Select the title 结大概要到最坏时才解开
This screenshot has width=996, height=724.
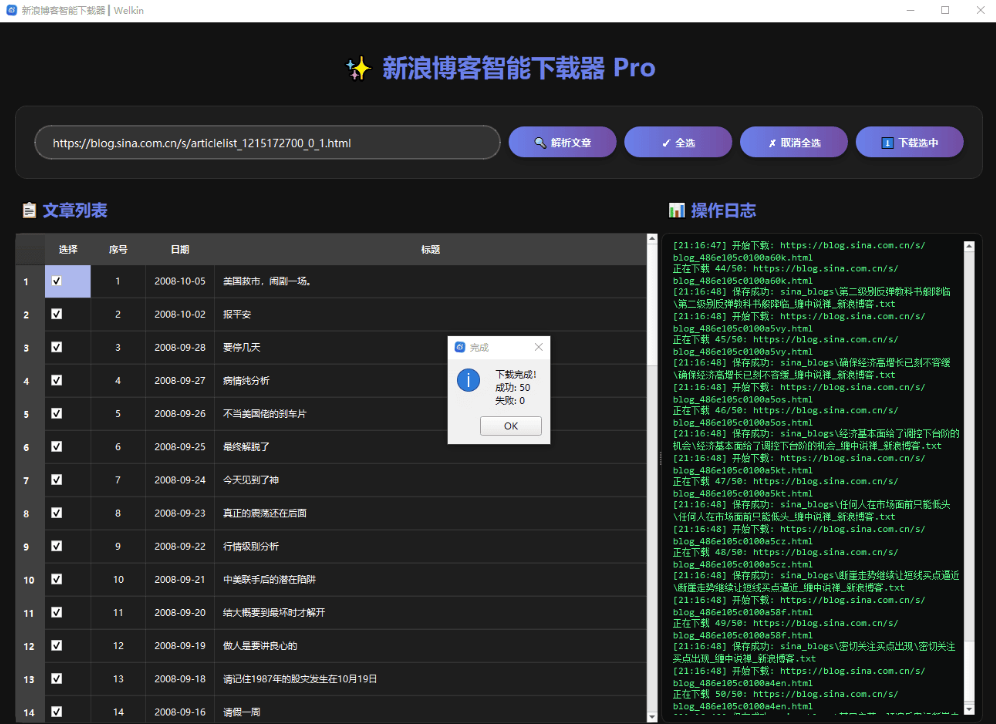coord(274,612)
